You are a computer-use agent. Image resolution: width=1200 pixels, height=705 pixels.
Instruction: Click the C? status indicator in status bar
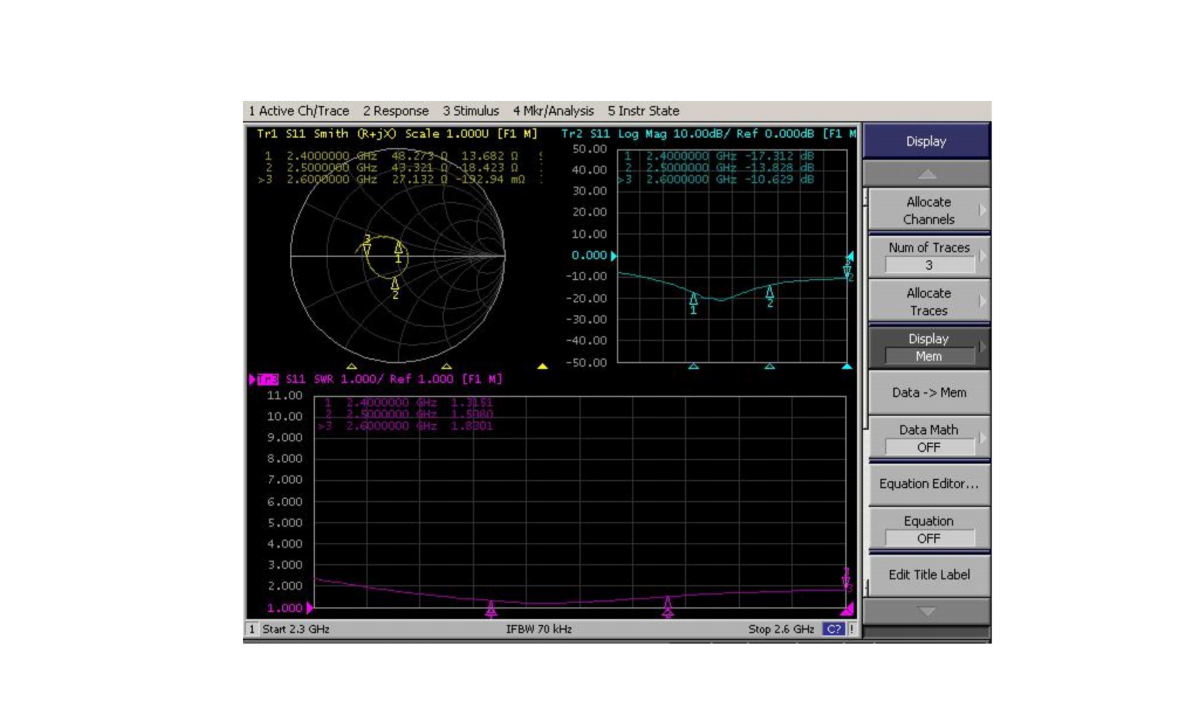tap(833, 629)
